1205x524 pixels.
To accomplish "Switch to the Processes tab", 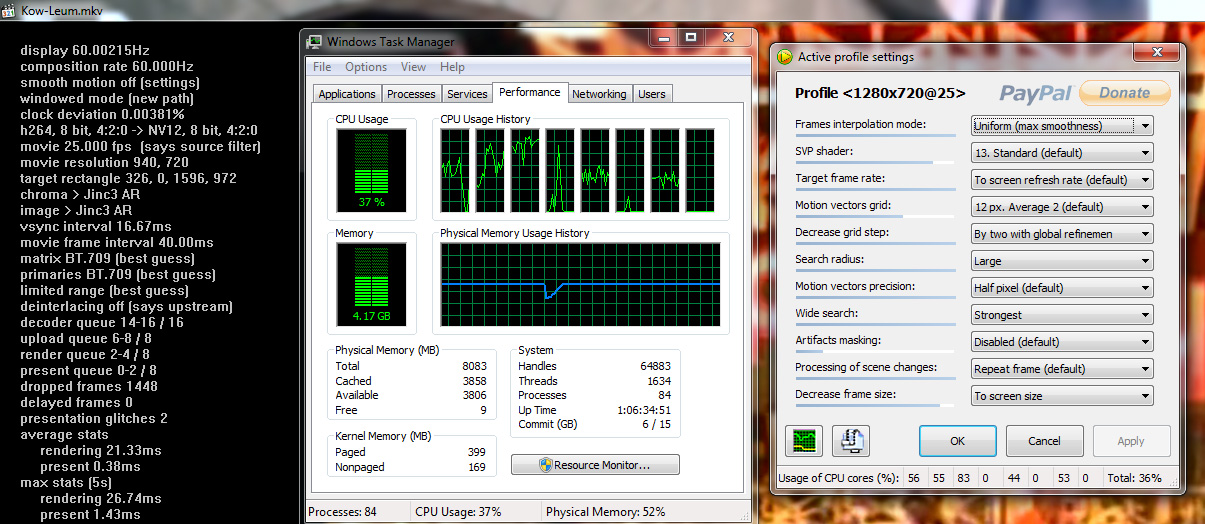I will pyautogui.click(x=411, y=94).
